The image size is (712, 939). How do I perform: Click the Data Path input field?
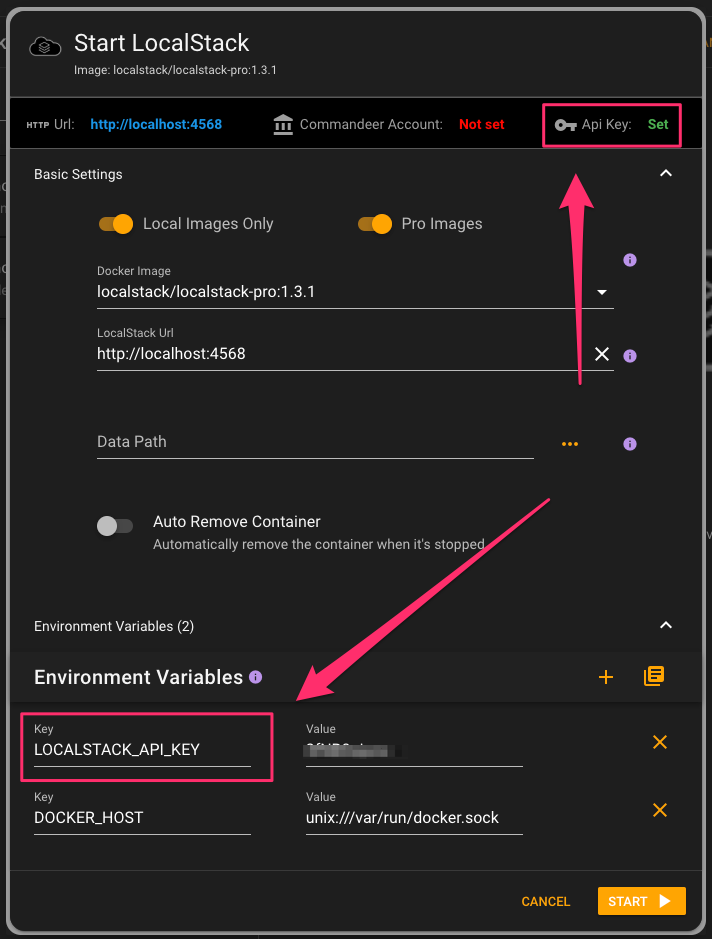pyautogui.click(x=315, y=442)
